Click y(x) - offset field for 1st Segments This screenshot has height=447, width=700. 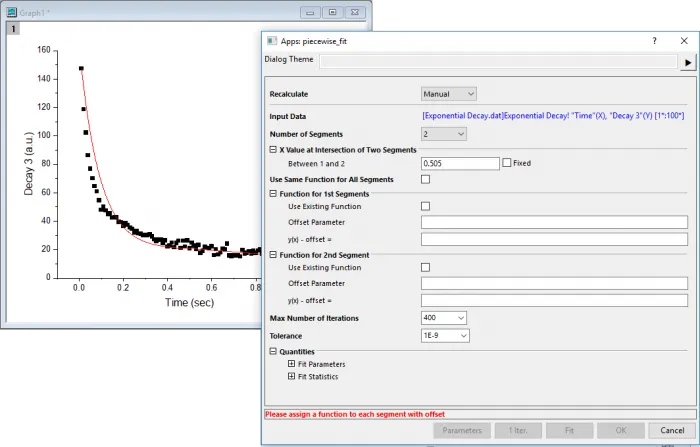pyautogui.click(x=554, y=239)
